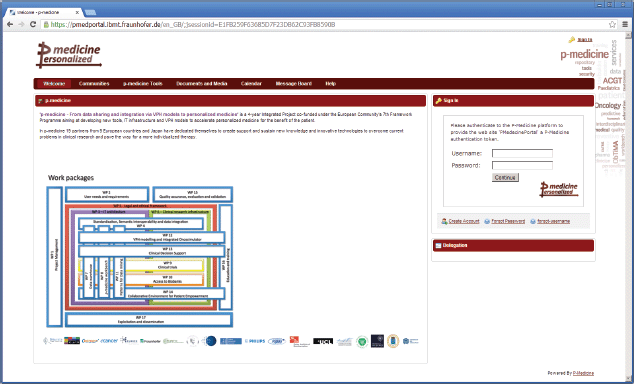The image size is (634, 384).
Task: Open the Communities menu item
Action: click(94, 84)
